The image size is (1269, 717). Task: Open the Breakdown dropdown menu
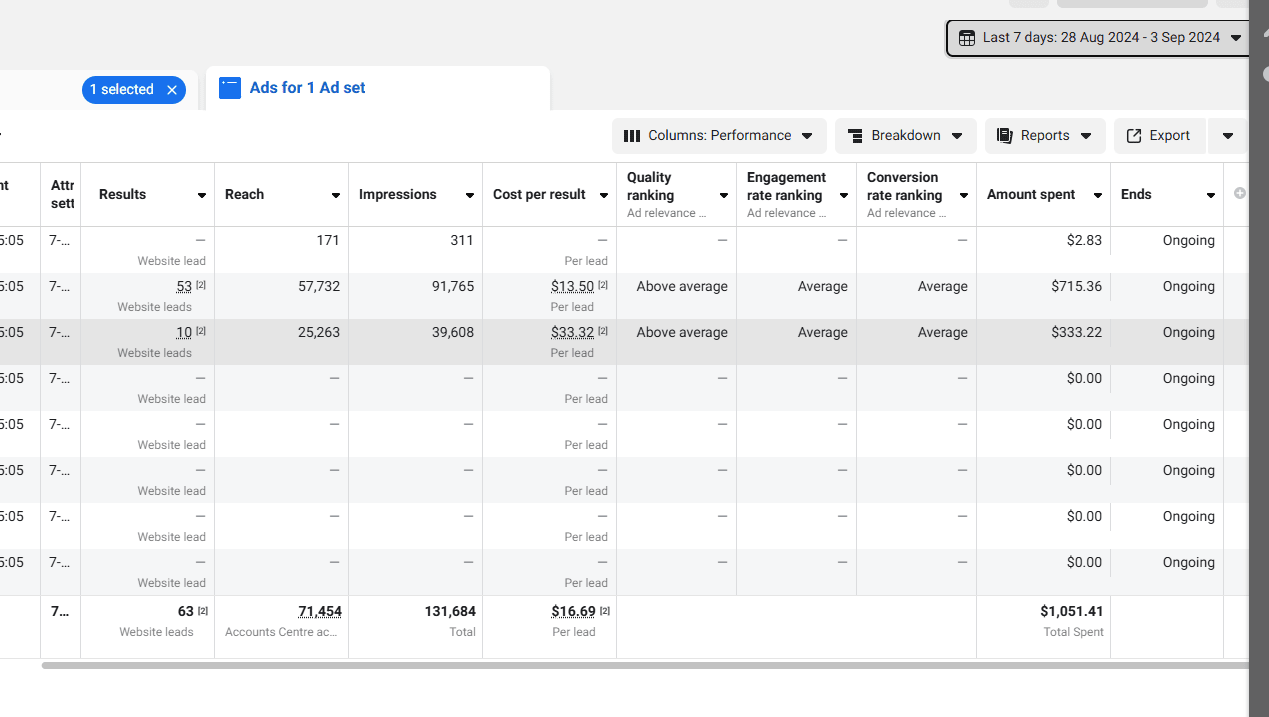click(x=906, y=136)
